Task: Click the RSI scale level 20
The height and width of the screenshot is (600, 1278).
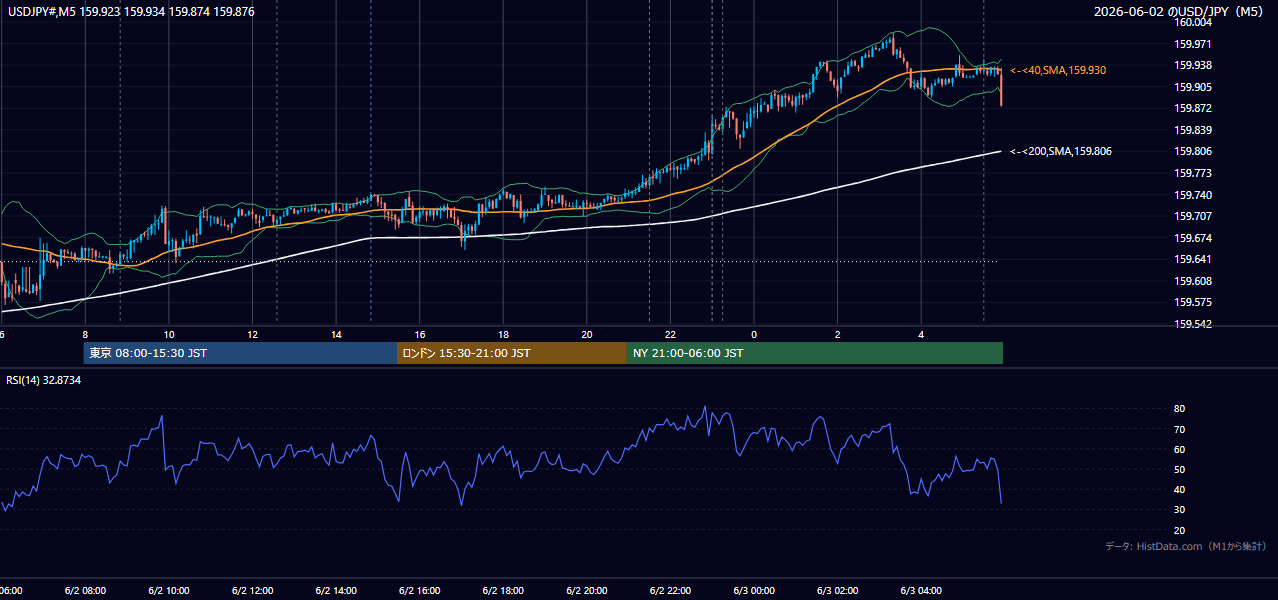Action: [1179, 530]
